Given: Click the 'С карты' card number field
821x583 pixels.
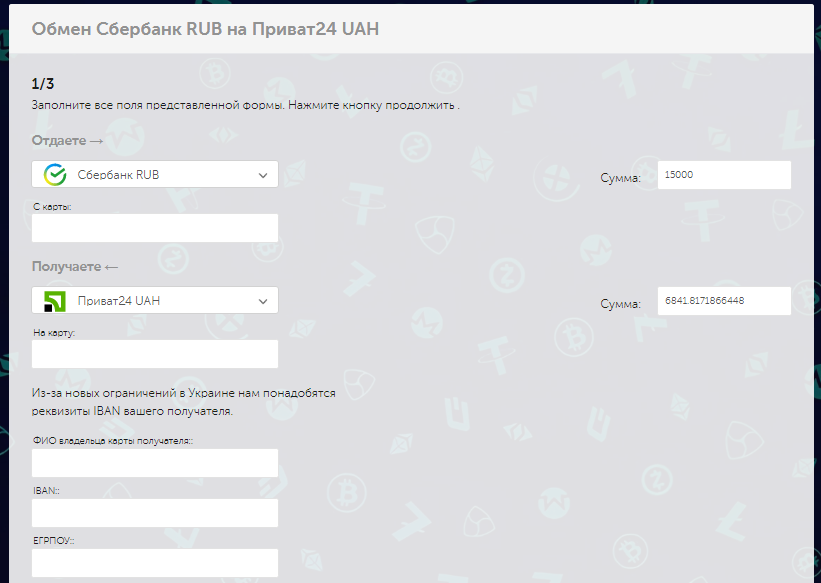Looking at the screenshot, I should pos(155,228).
